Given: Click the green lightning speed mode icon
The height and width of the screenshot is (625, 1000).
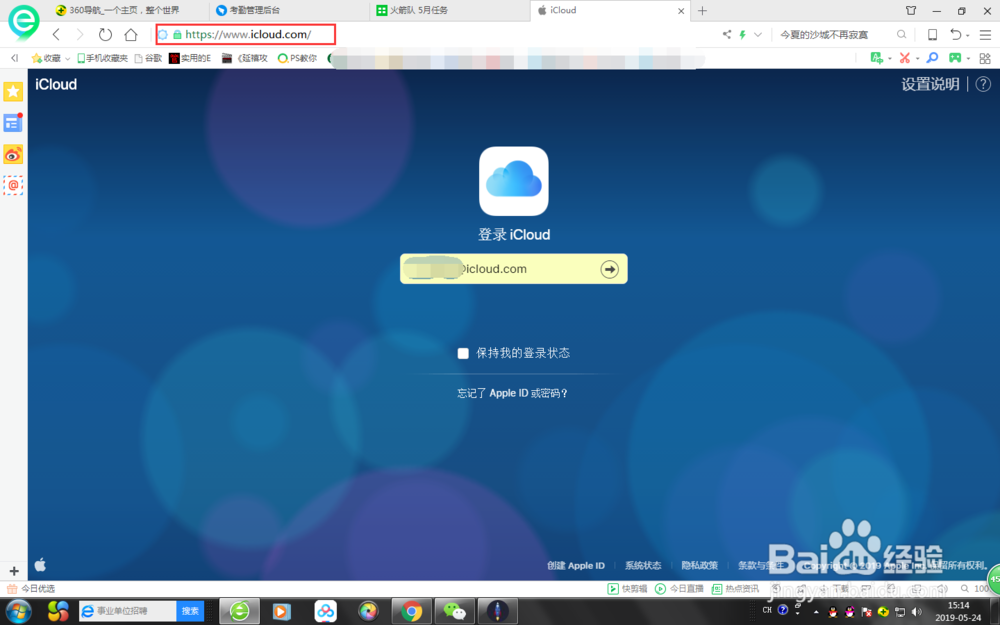Looking at the screenshot, I should tap(742, 34).
